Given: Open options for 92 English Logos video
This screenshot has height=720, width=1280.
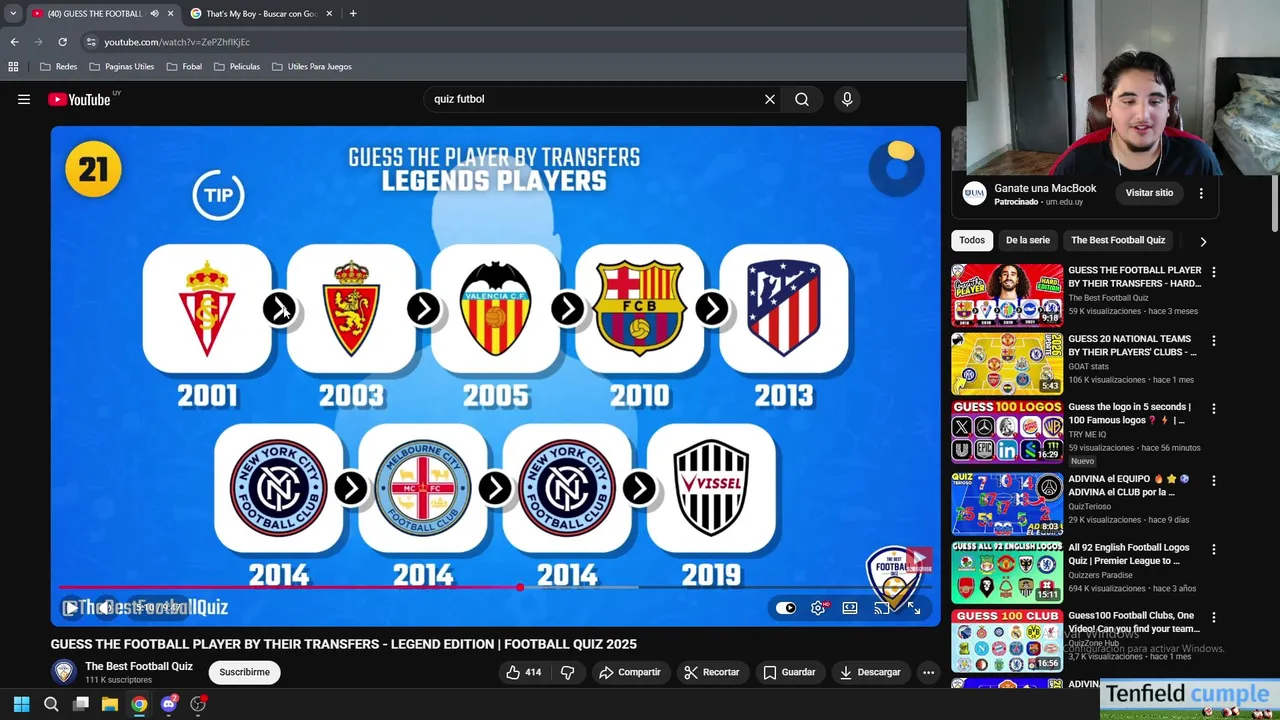Looking at the screenshot, I should coord(1214,550).
